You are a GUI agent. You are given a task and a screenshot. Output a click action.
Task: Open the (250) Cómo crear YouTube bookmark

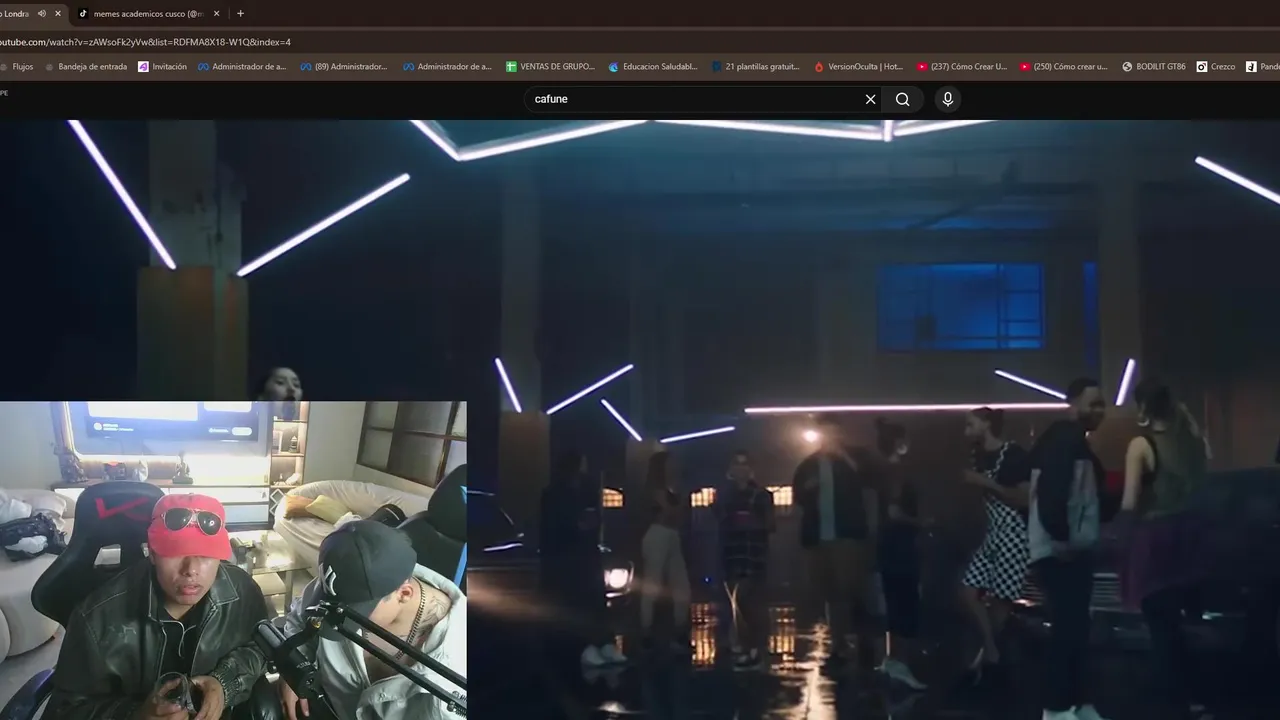tap(1064, 67)
